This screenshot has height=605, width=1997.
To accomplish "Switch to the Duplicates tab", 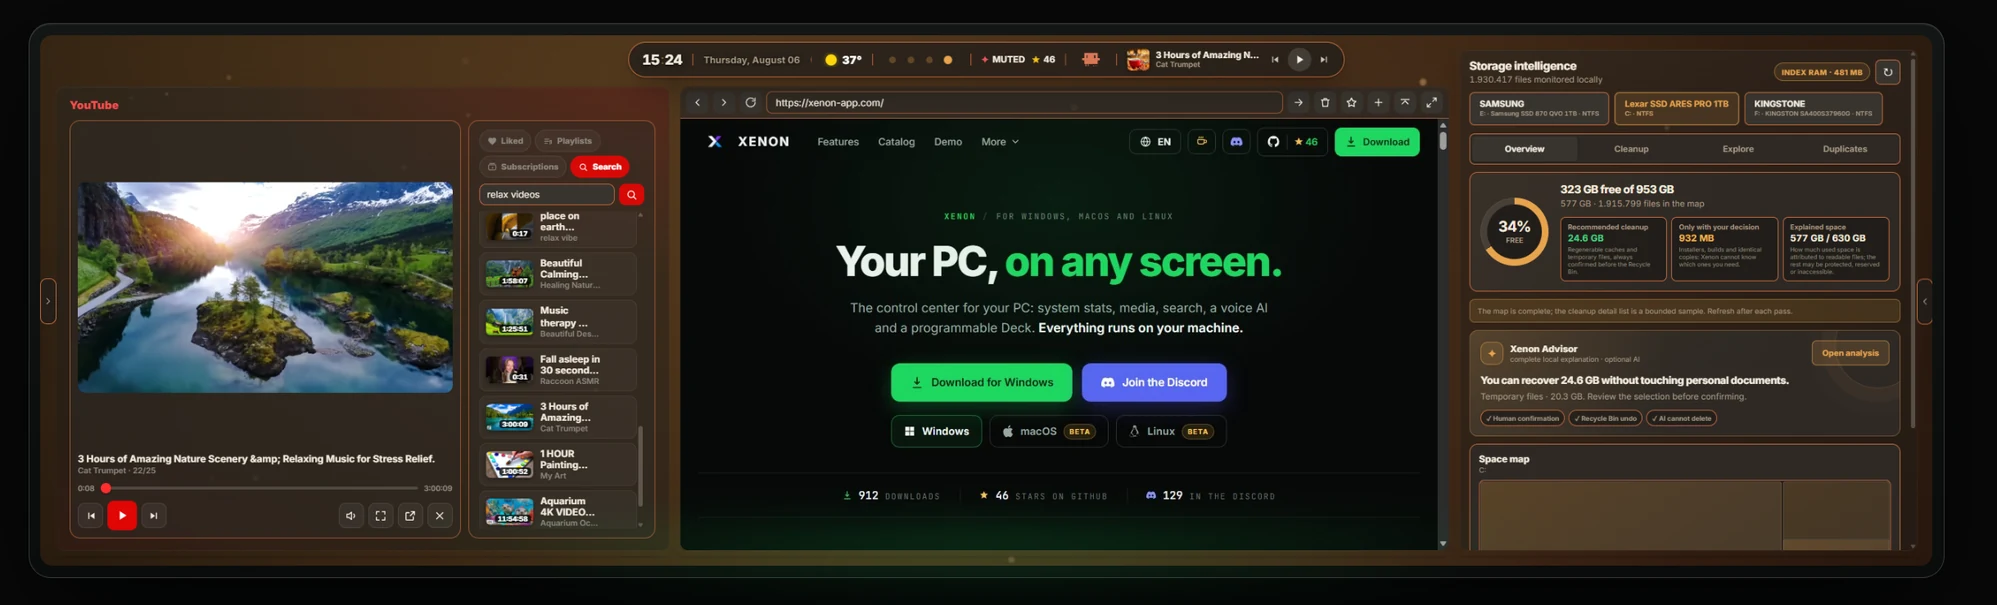I will (x=1845, y=149).
